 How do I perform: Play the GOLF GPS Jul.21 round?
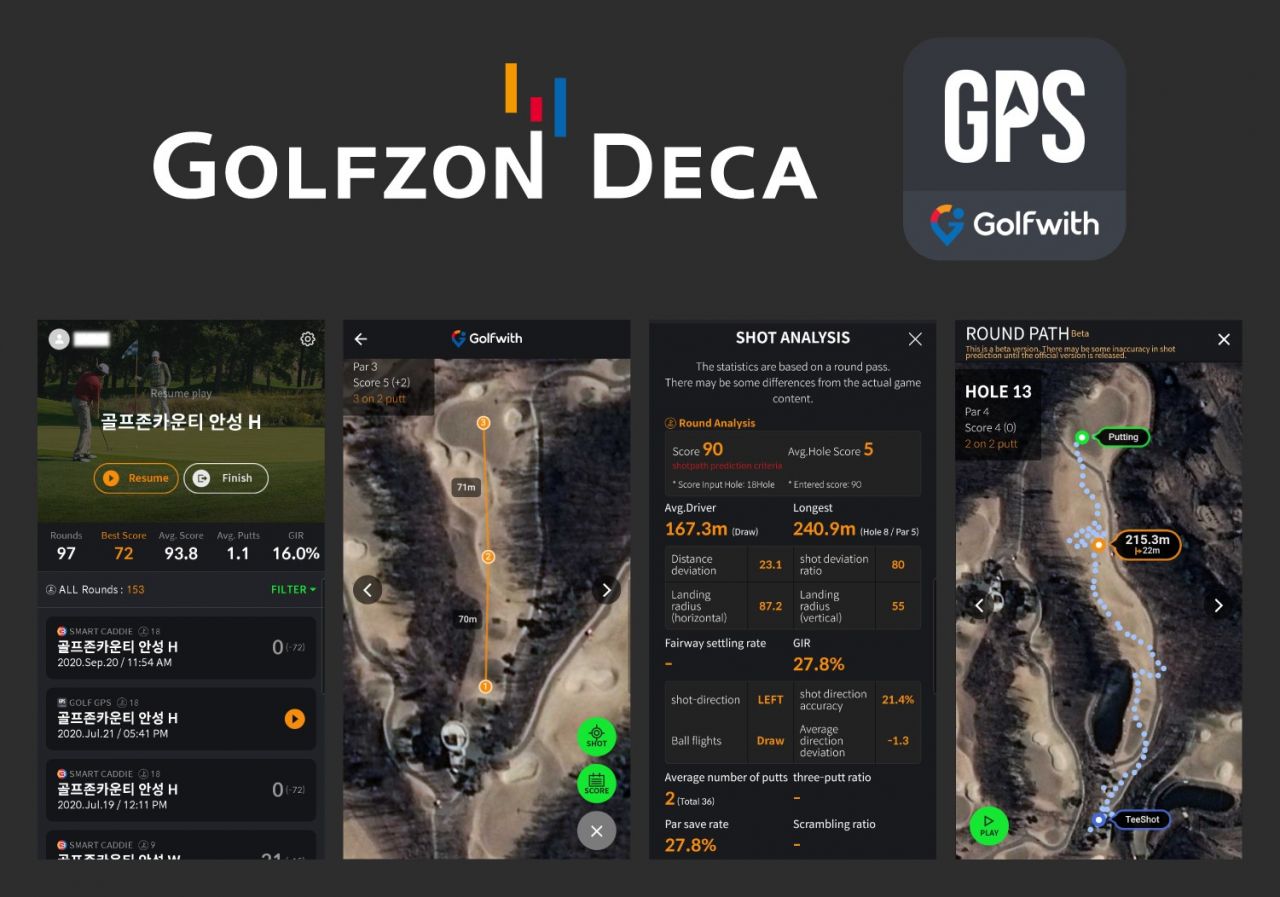pos(294,719)
